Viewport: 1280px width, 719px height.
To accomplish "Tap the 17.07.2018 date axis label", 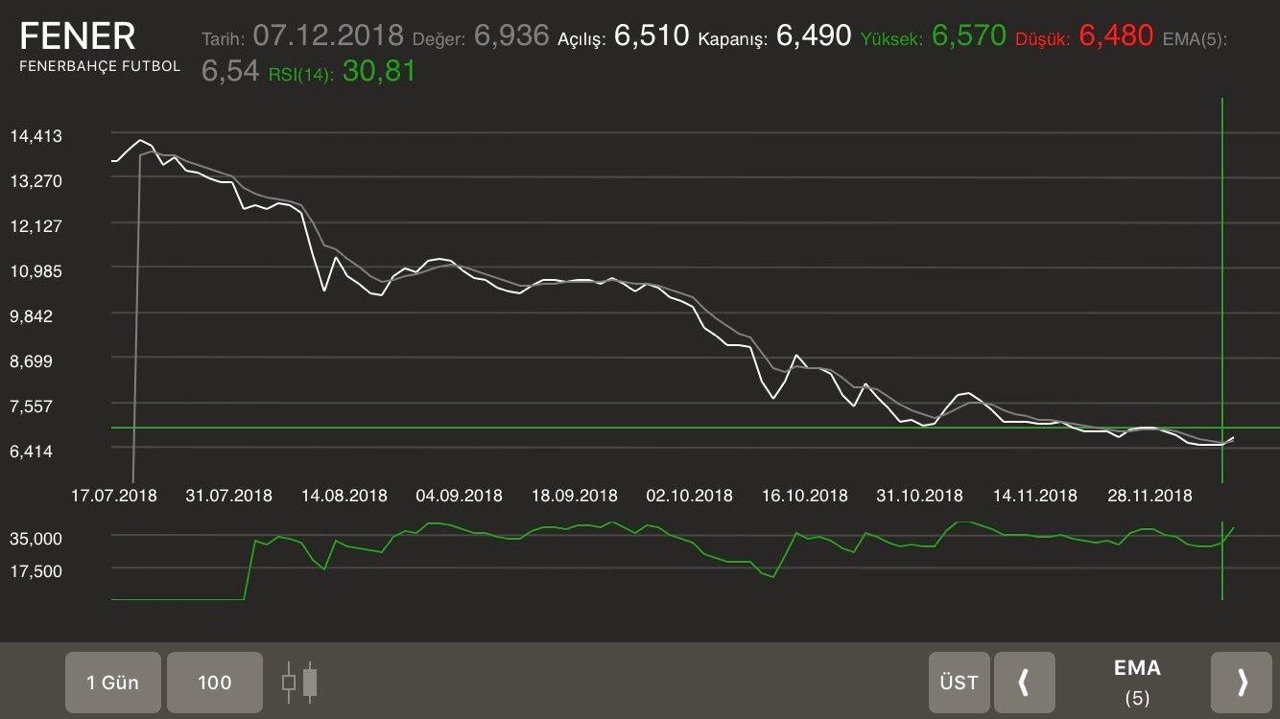I will click(x=114, y=495).
